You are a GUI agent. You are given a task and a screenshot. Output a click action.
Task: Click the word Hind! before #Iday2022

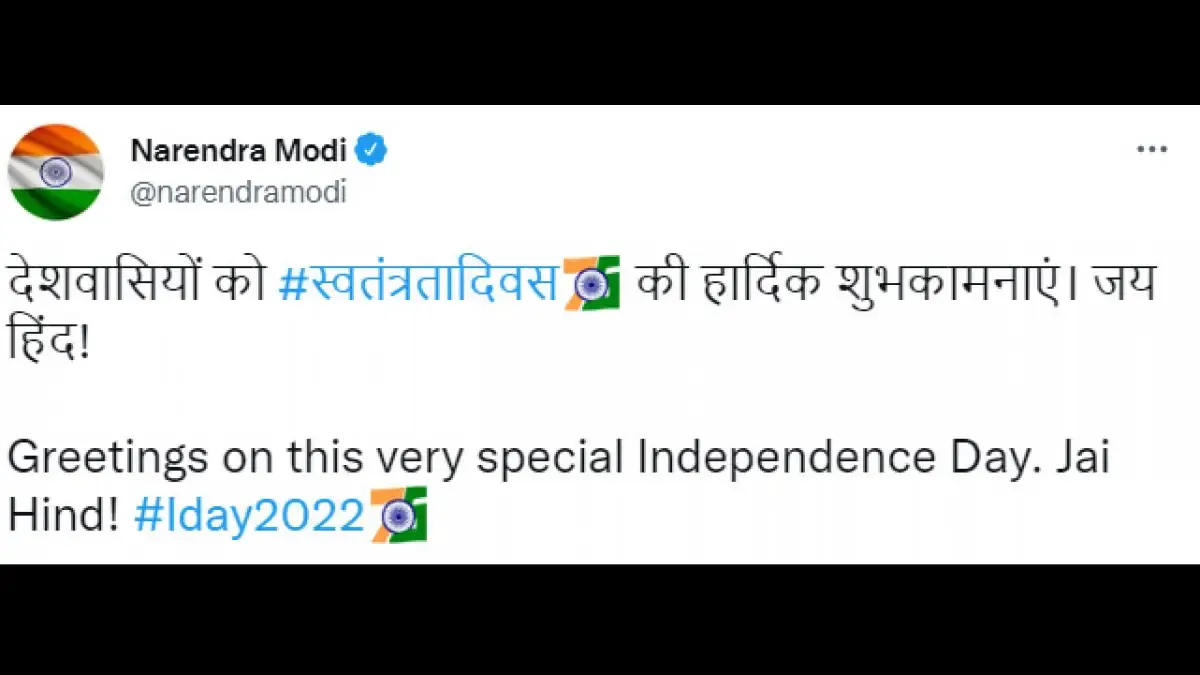[64, 516]
